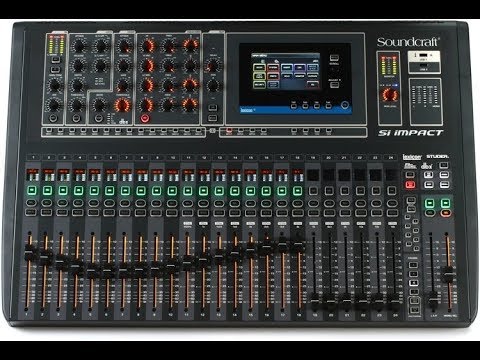480x360 pixels.
Task: Click the LF gain knob in the EQ section
Action: click(146, 105)
